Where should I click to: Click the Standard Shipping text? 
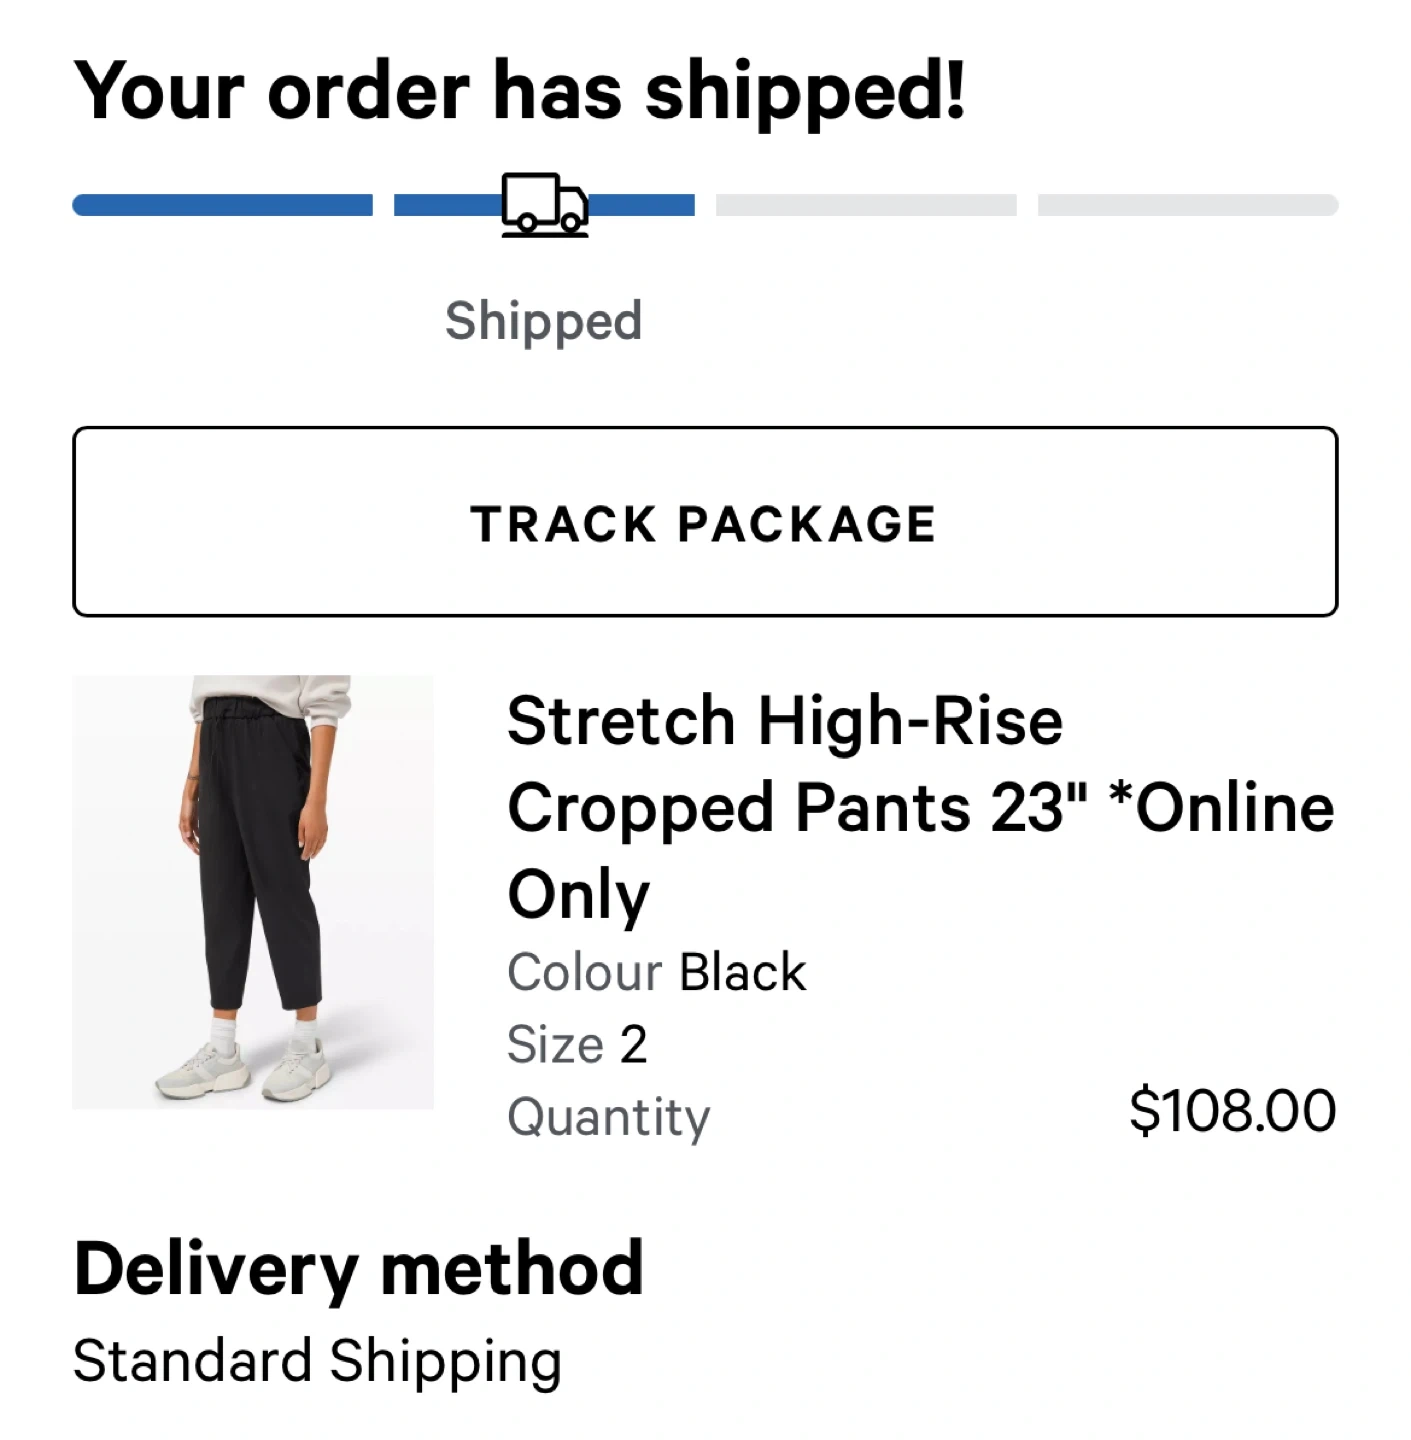click(317, 1361)
